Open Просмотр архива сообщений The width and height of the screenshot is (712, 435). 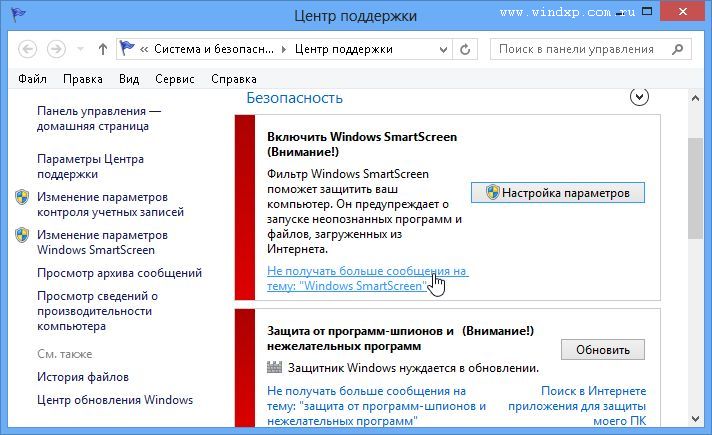[119, 273]
